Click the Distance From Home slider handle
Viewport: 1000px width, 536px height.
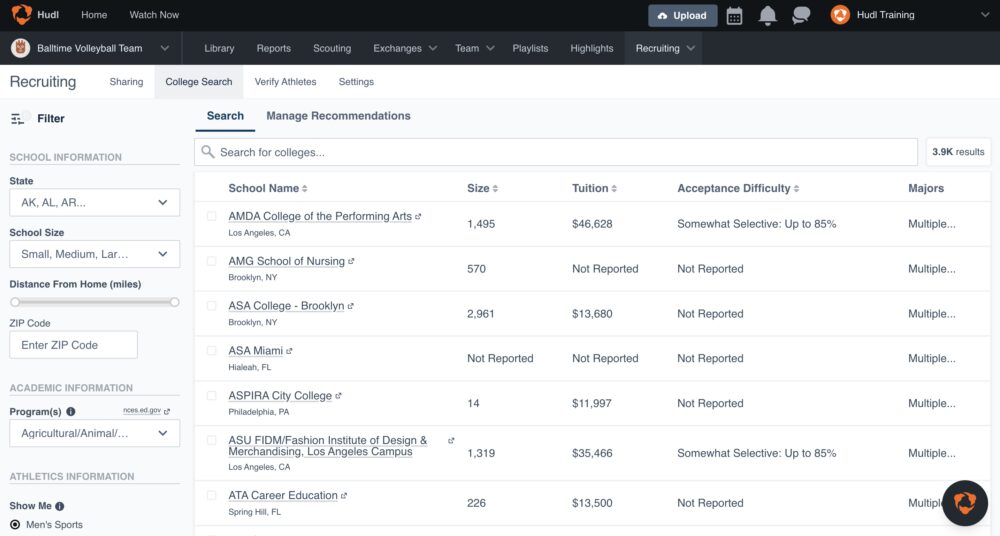(15, 302)
